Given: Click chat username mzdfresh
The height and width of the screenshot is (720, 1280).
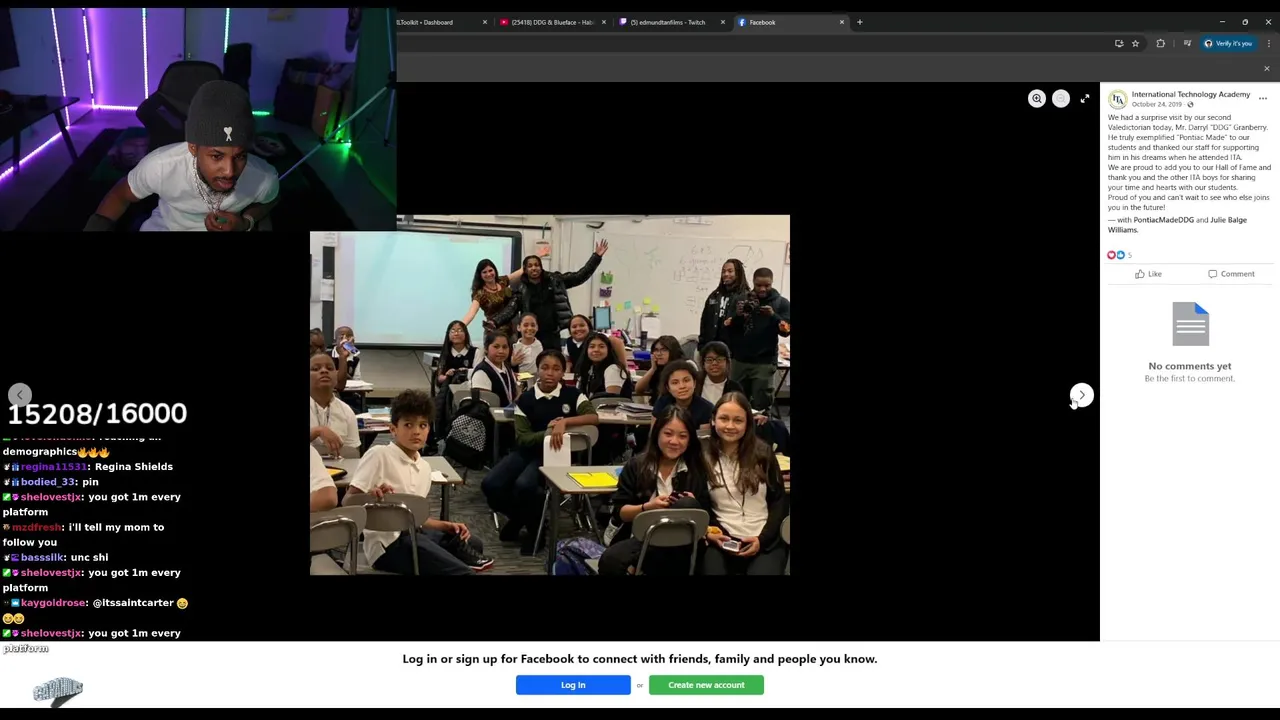Looking at the screenshot, I should click(36, 527).
